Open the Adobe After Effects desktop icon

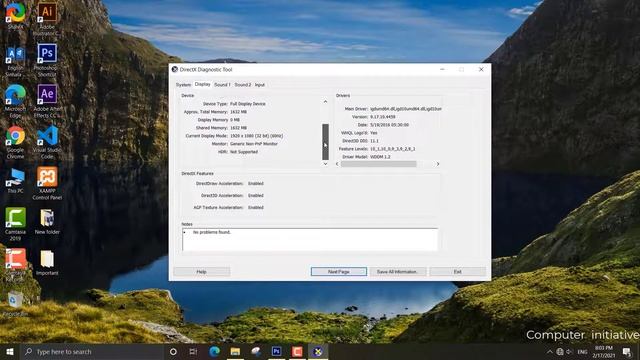pos(47,101)
